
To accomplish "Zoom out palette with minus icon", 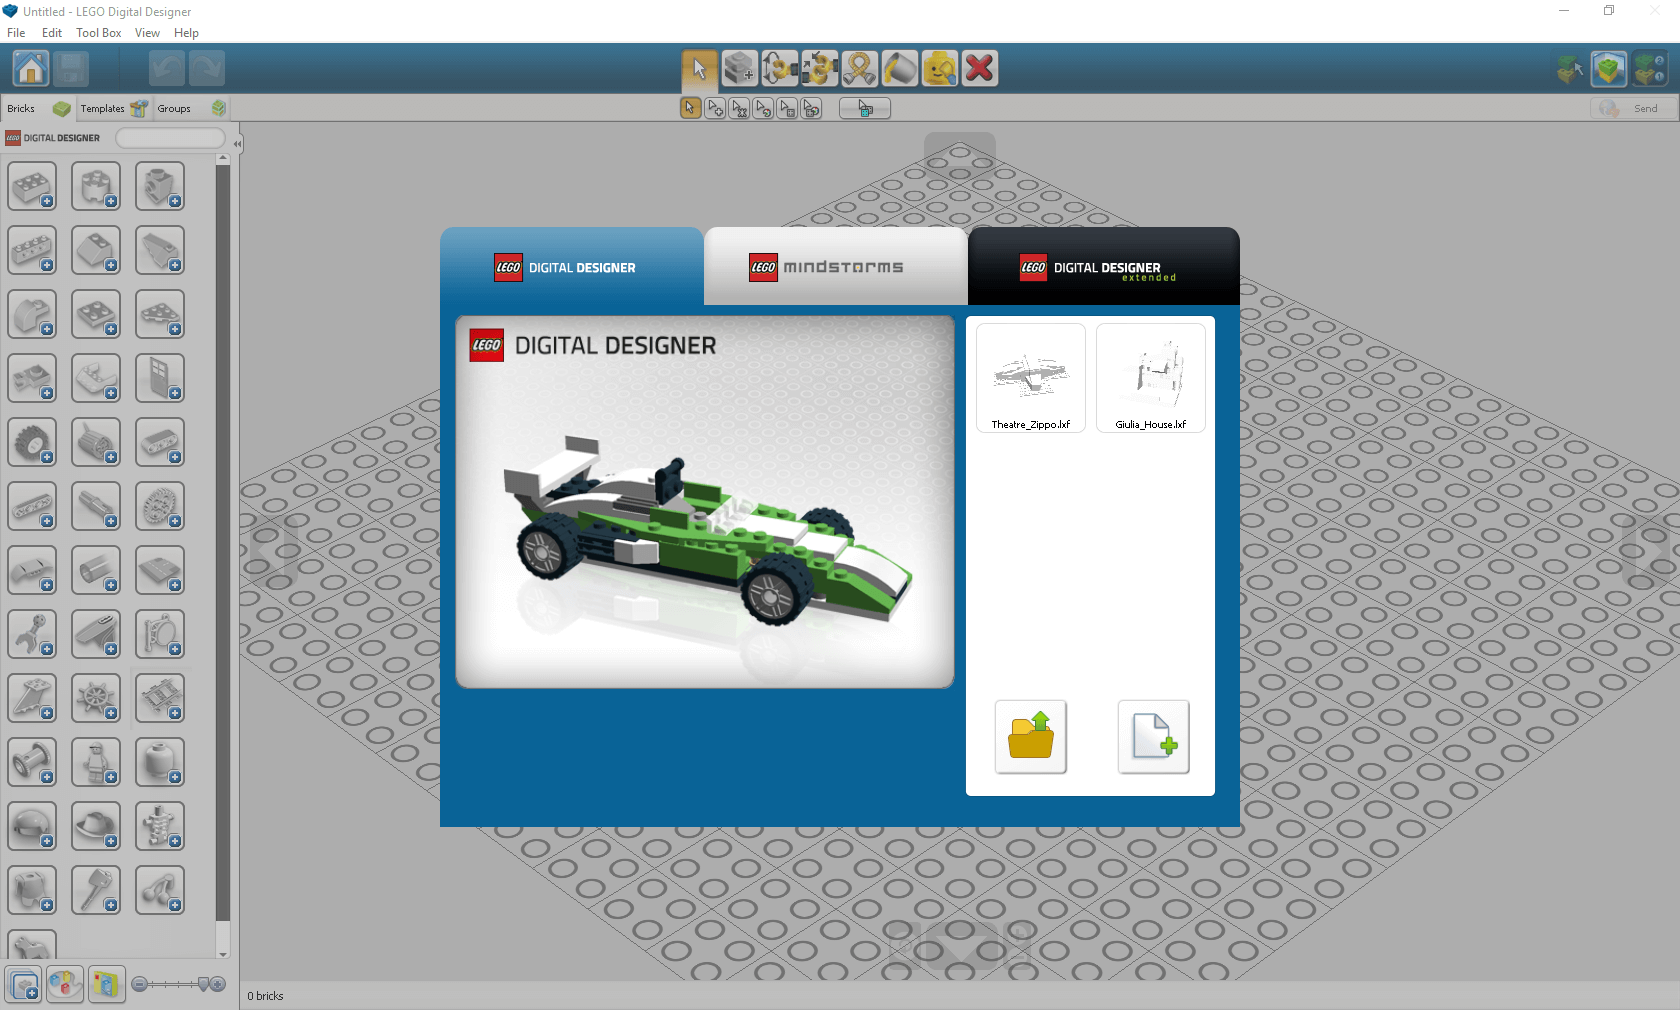I will tap(140, 985).
